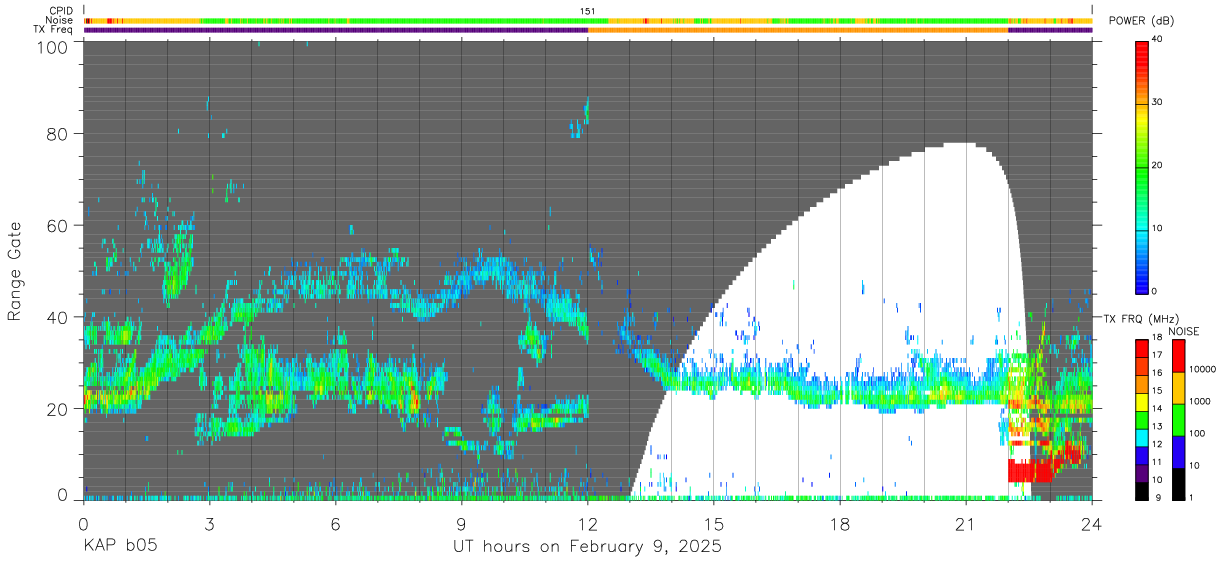1228x567 pixels.
Task: Click the 10000 tick on NOISE legend
Action: point(1202,369)
